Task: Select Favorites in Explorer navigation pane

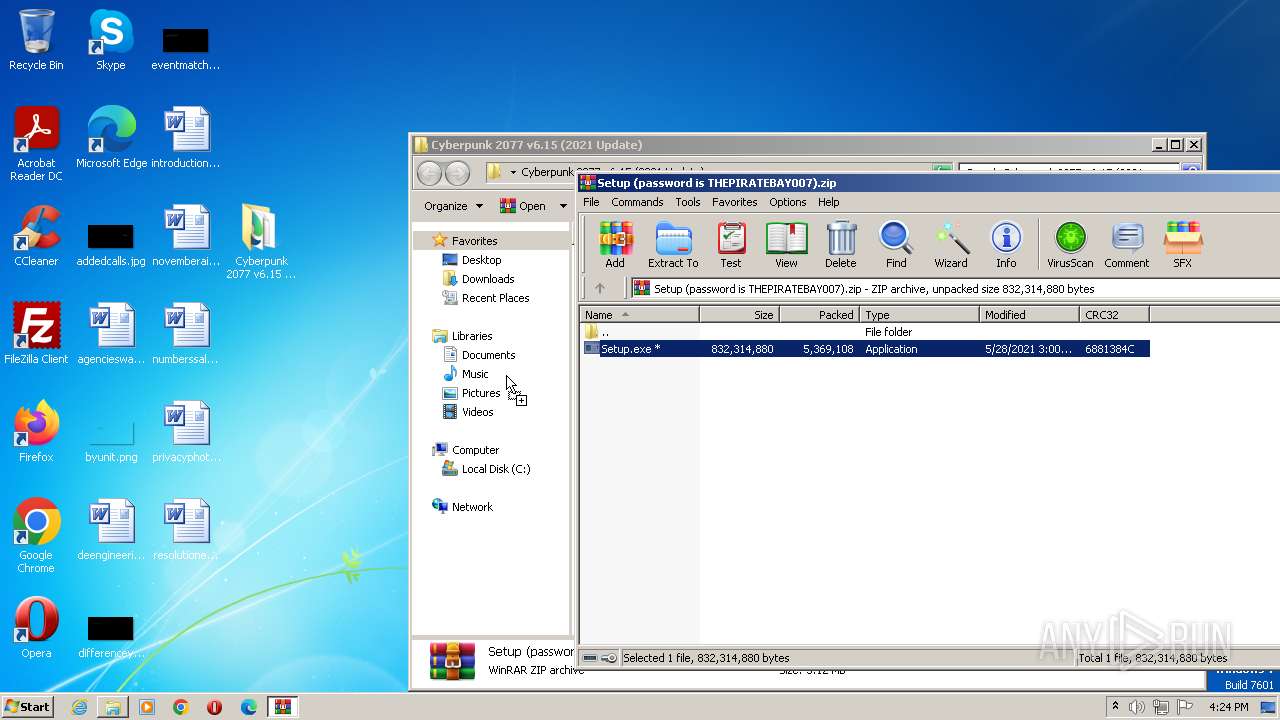Action: click(x=474, y=241)
